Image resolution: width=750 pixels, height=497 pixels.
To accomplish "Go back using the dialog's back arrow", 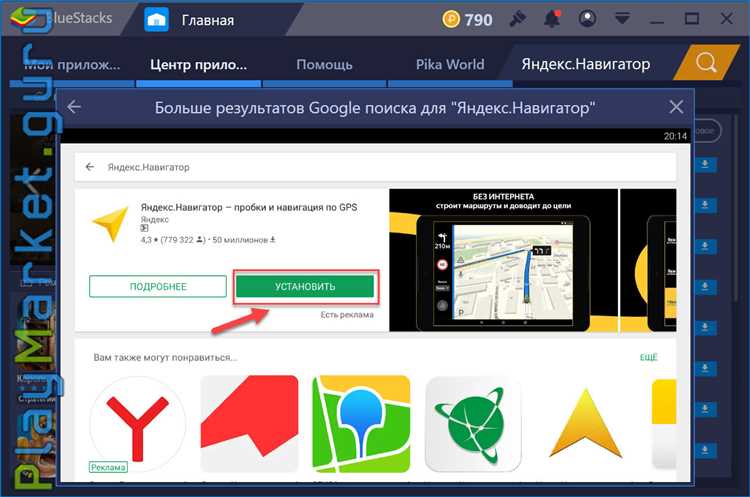I will [74, 107].
